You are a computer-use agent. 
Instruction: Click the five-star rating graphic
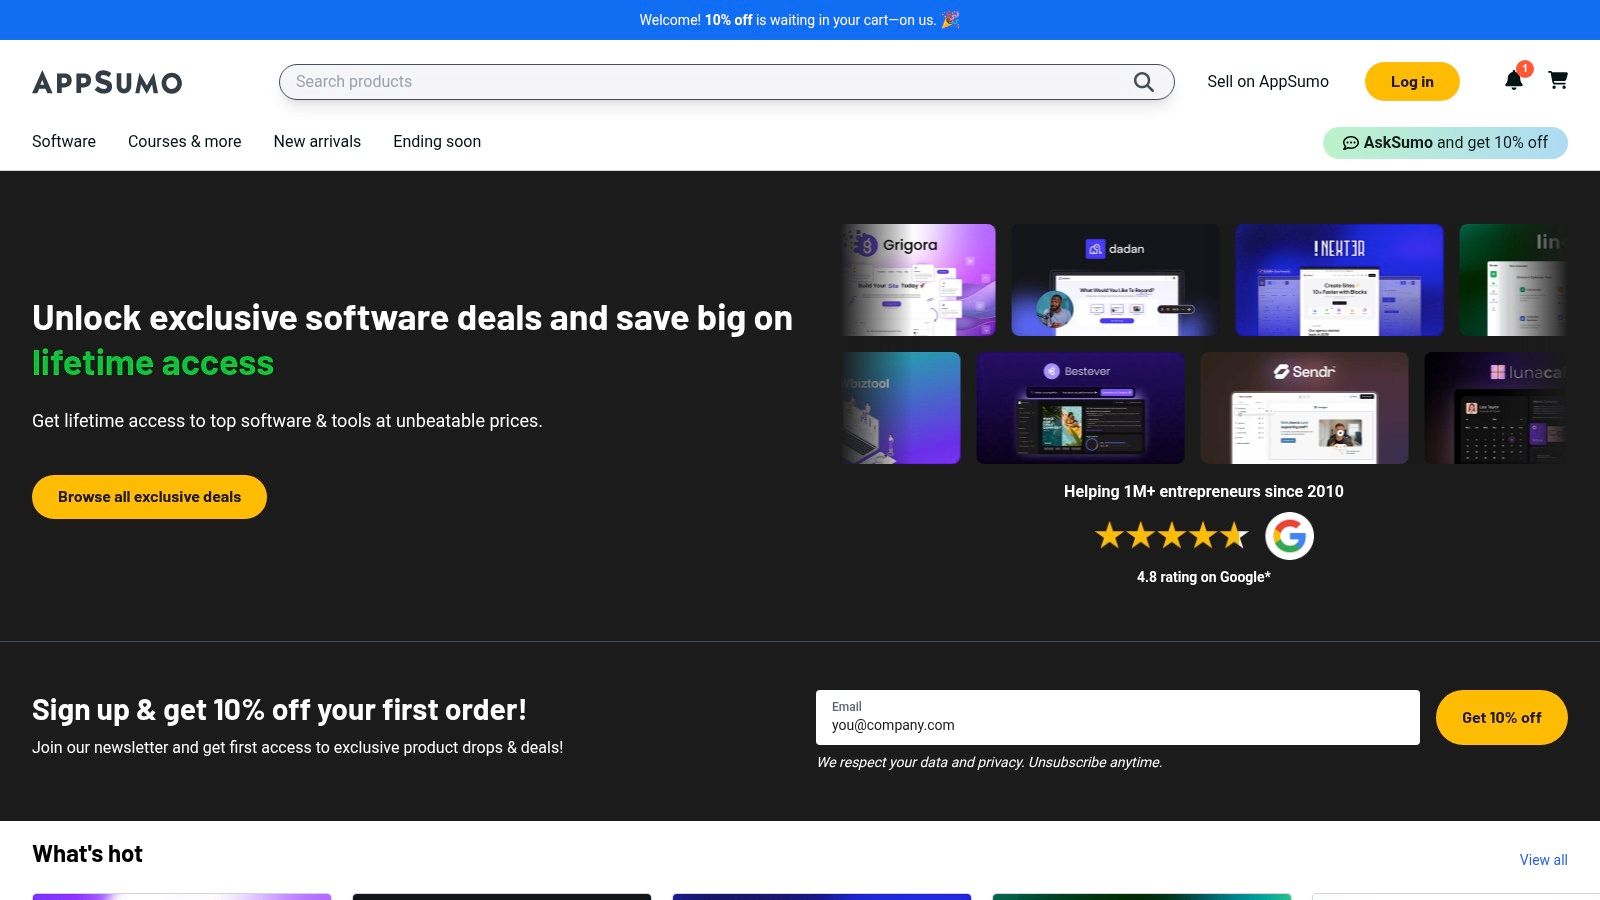click(1172, 536)
